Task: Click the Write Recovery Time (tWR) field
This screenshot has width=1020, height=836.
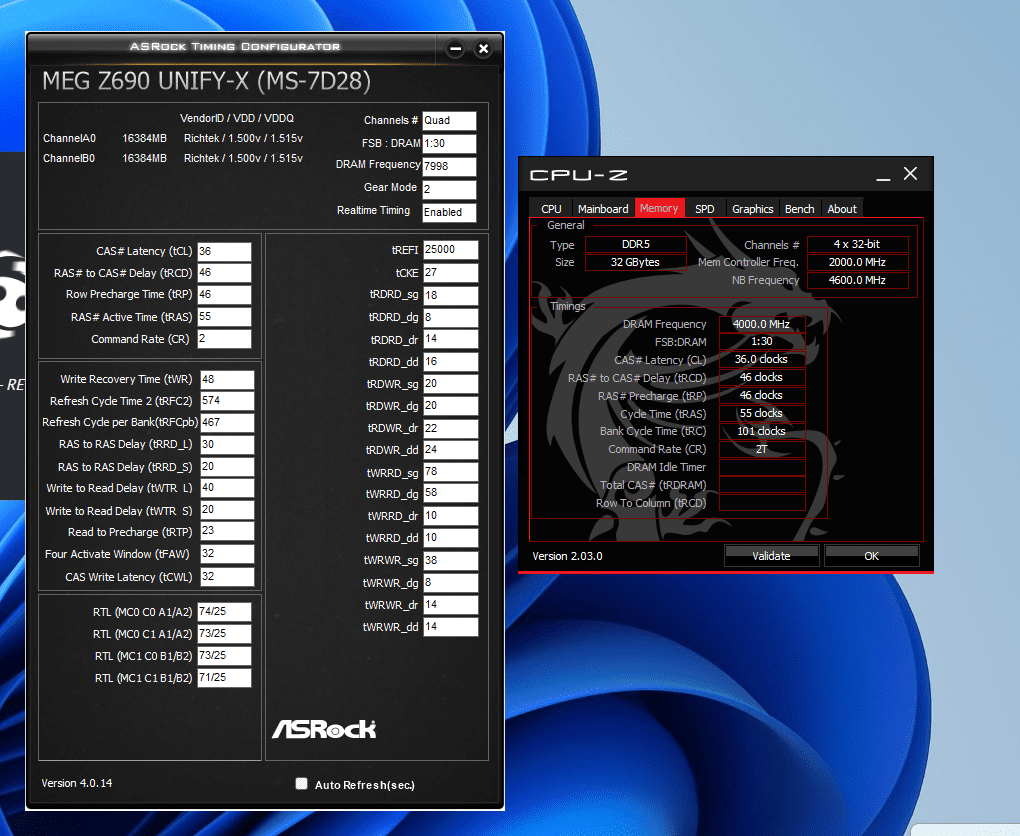Action: click(x=227, y=379)
